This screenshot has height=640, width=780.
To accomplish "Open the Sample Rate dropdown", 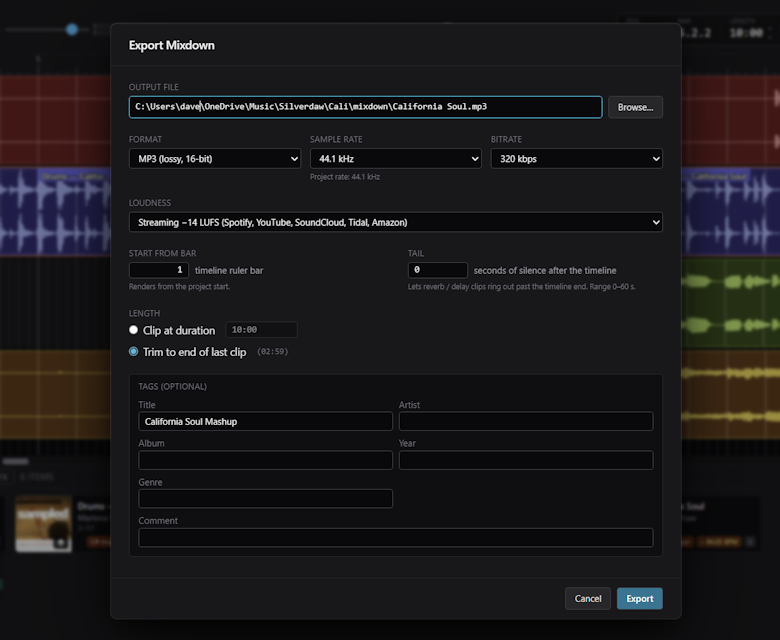I will pos(395,159).
